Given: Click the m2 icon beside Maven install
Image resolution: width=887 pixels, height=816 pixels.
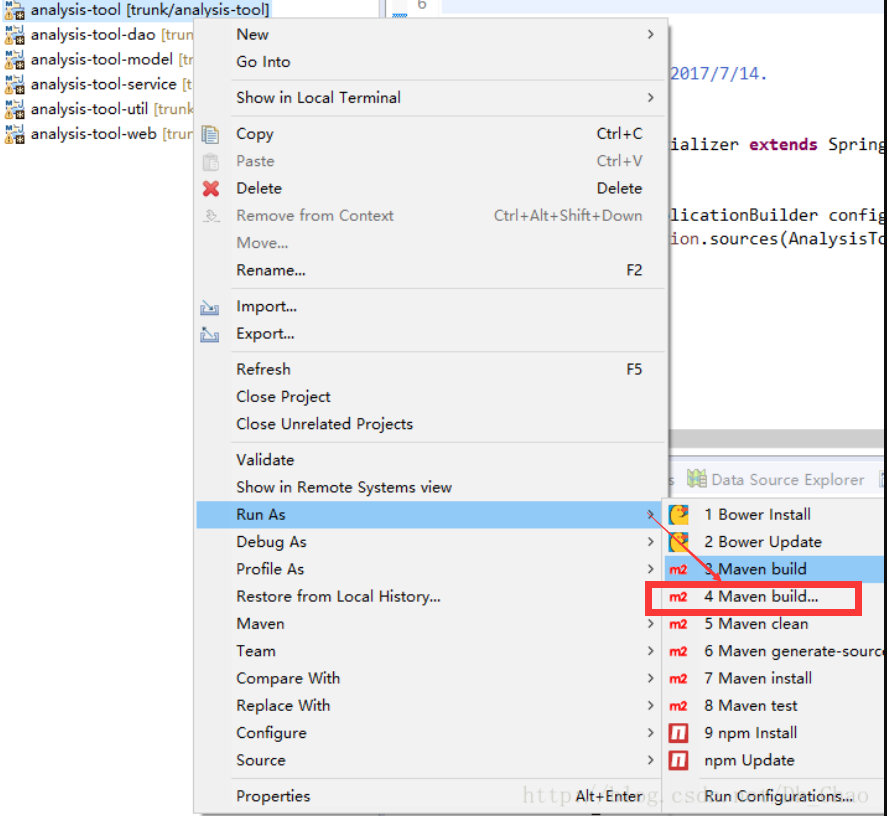Looking at the screenshot, I should coord(678,678).
